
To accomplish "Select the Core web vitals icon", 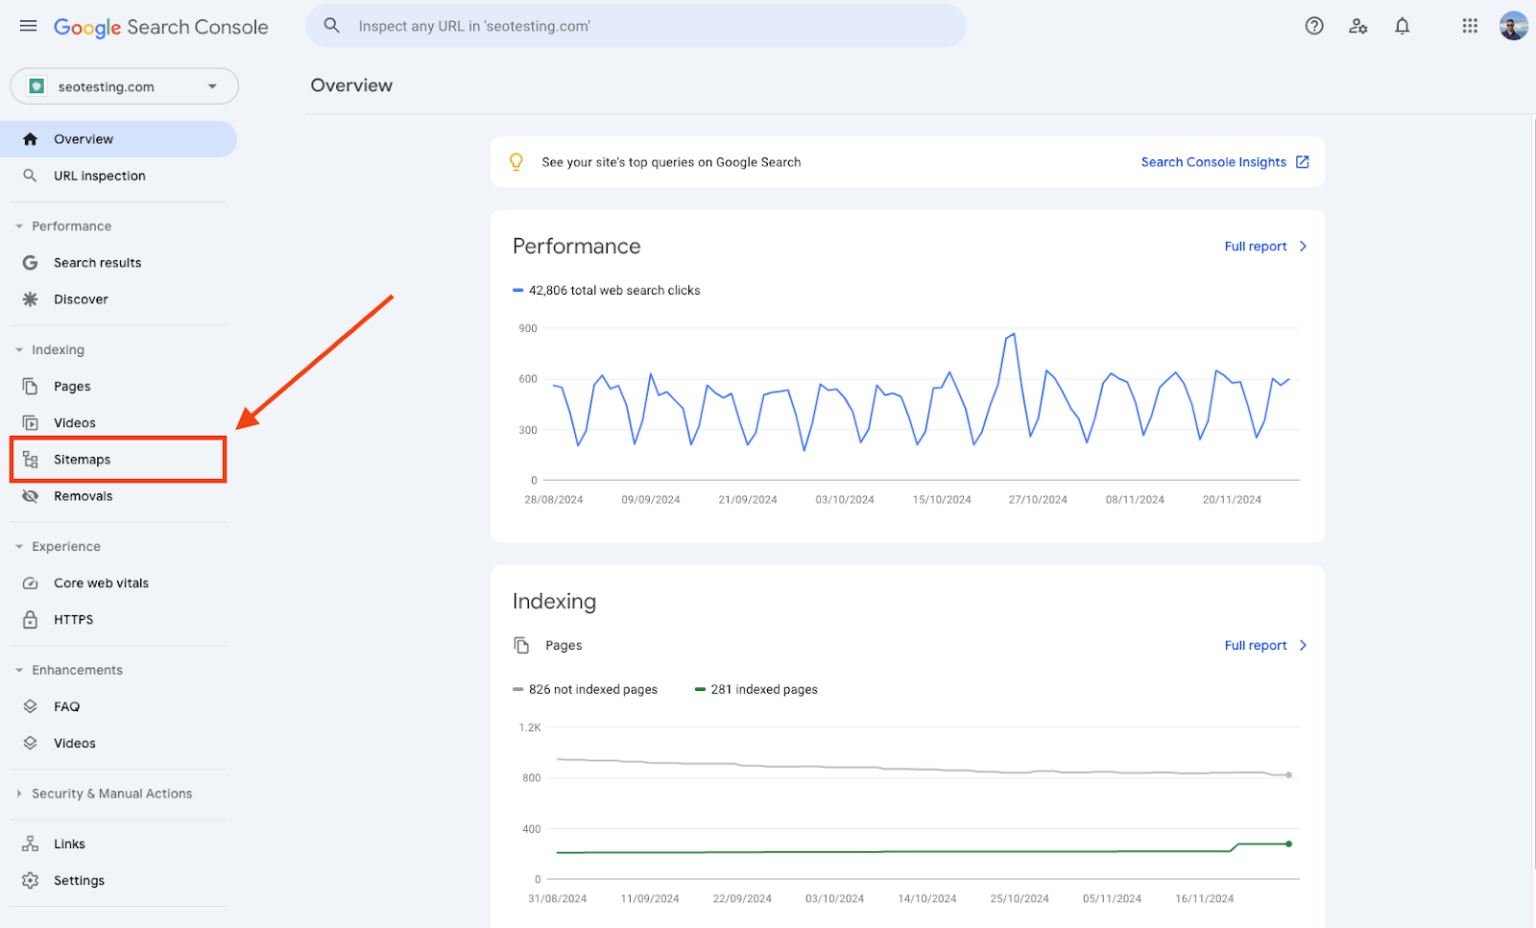I will coord(31,582).
